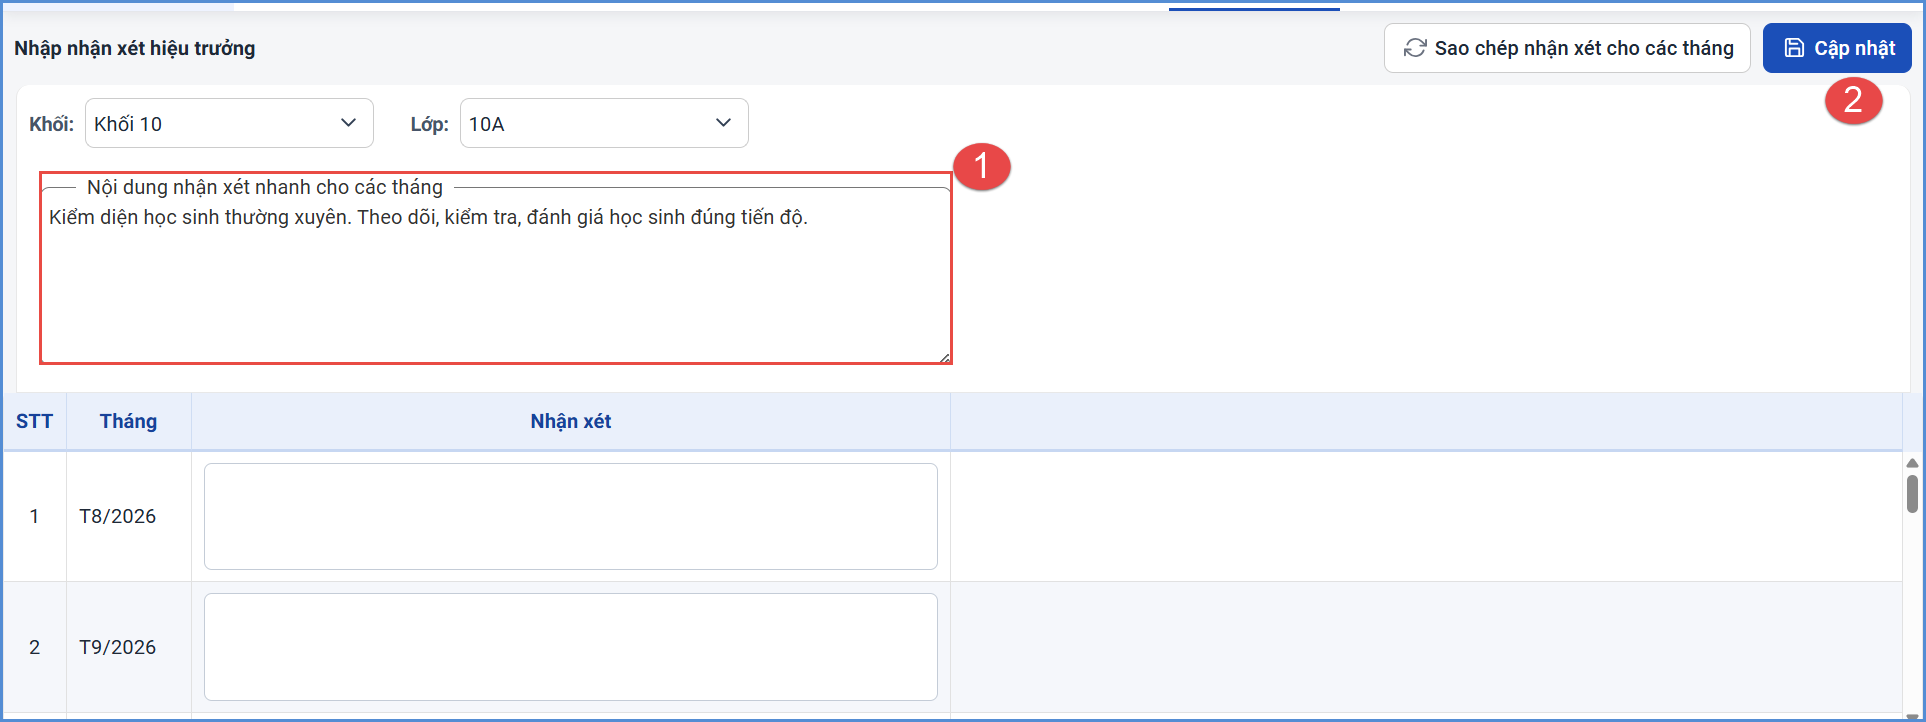
Task: Click the table's vertical scrollbar thumb
Action: (x=1912, y=494)
